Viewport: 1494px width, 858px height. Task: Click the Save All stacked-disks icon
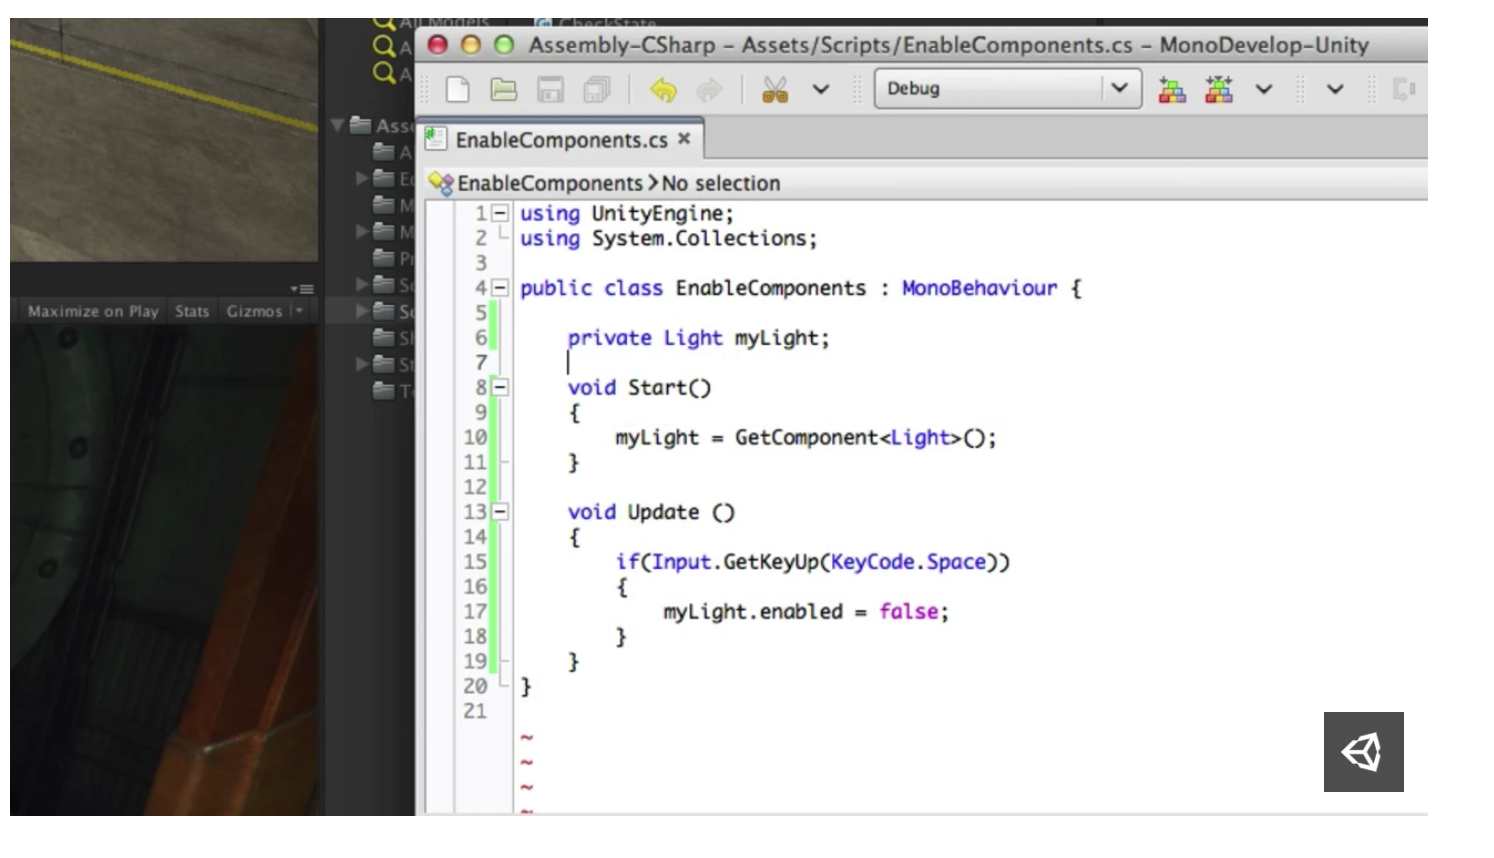point(596,90)
